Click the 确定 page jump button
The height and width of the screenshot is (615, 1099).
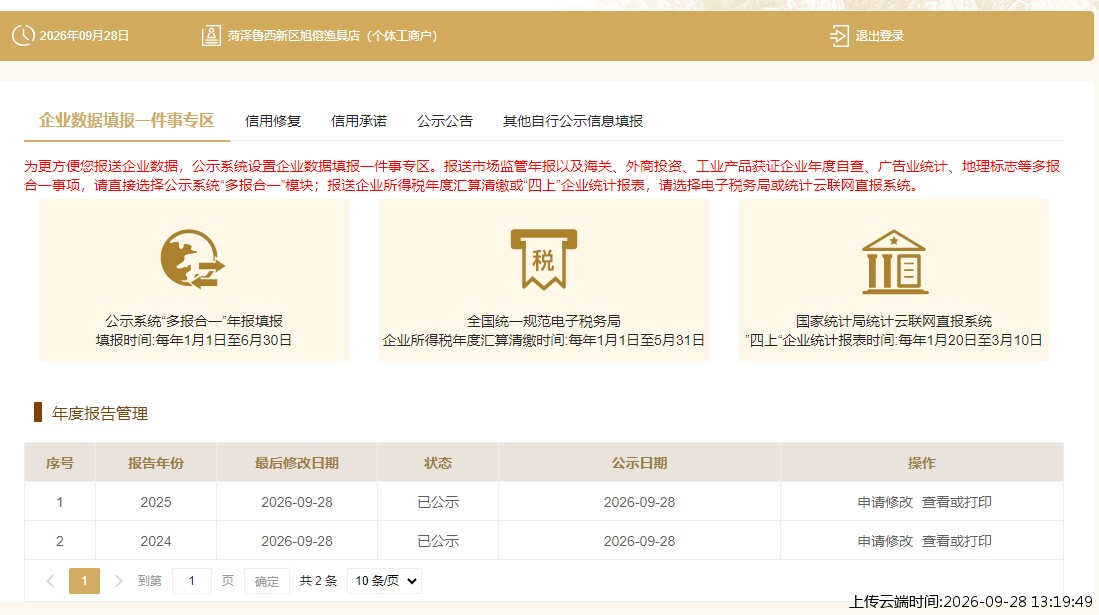pos(266,581)
